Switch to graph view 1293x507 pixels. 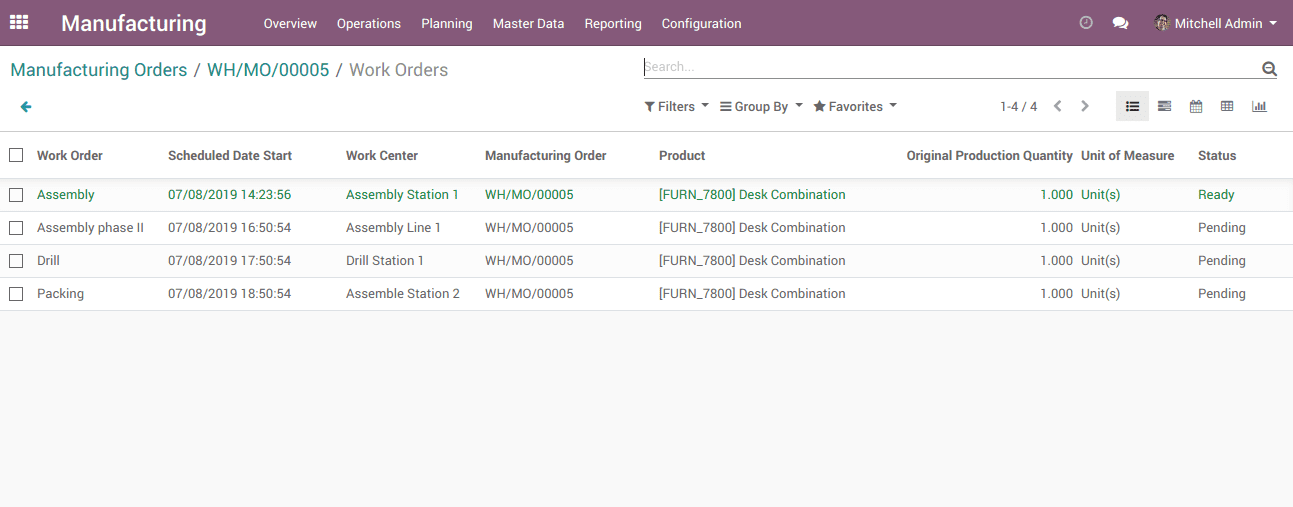tap(1259, 106)
